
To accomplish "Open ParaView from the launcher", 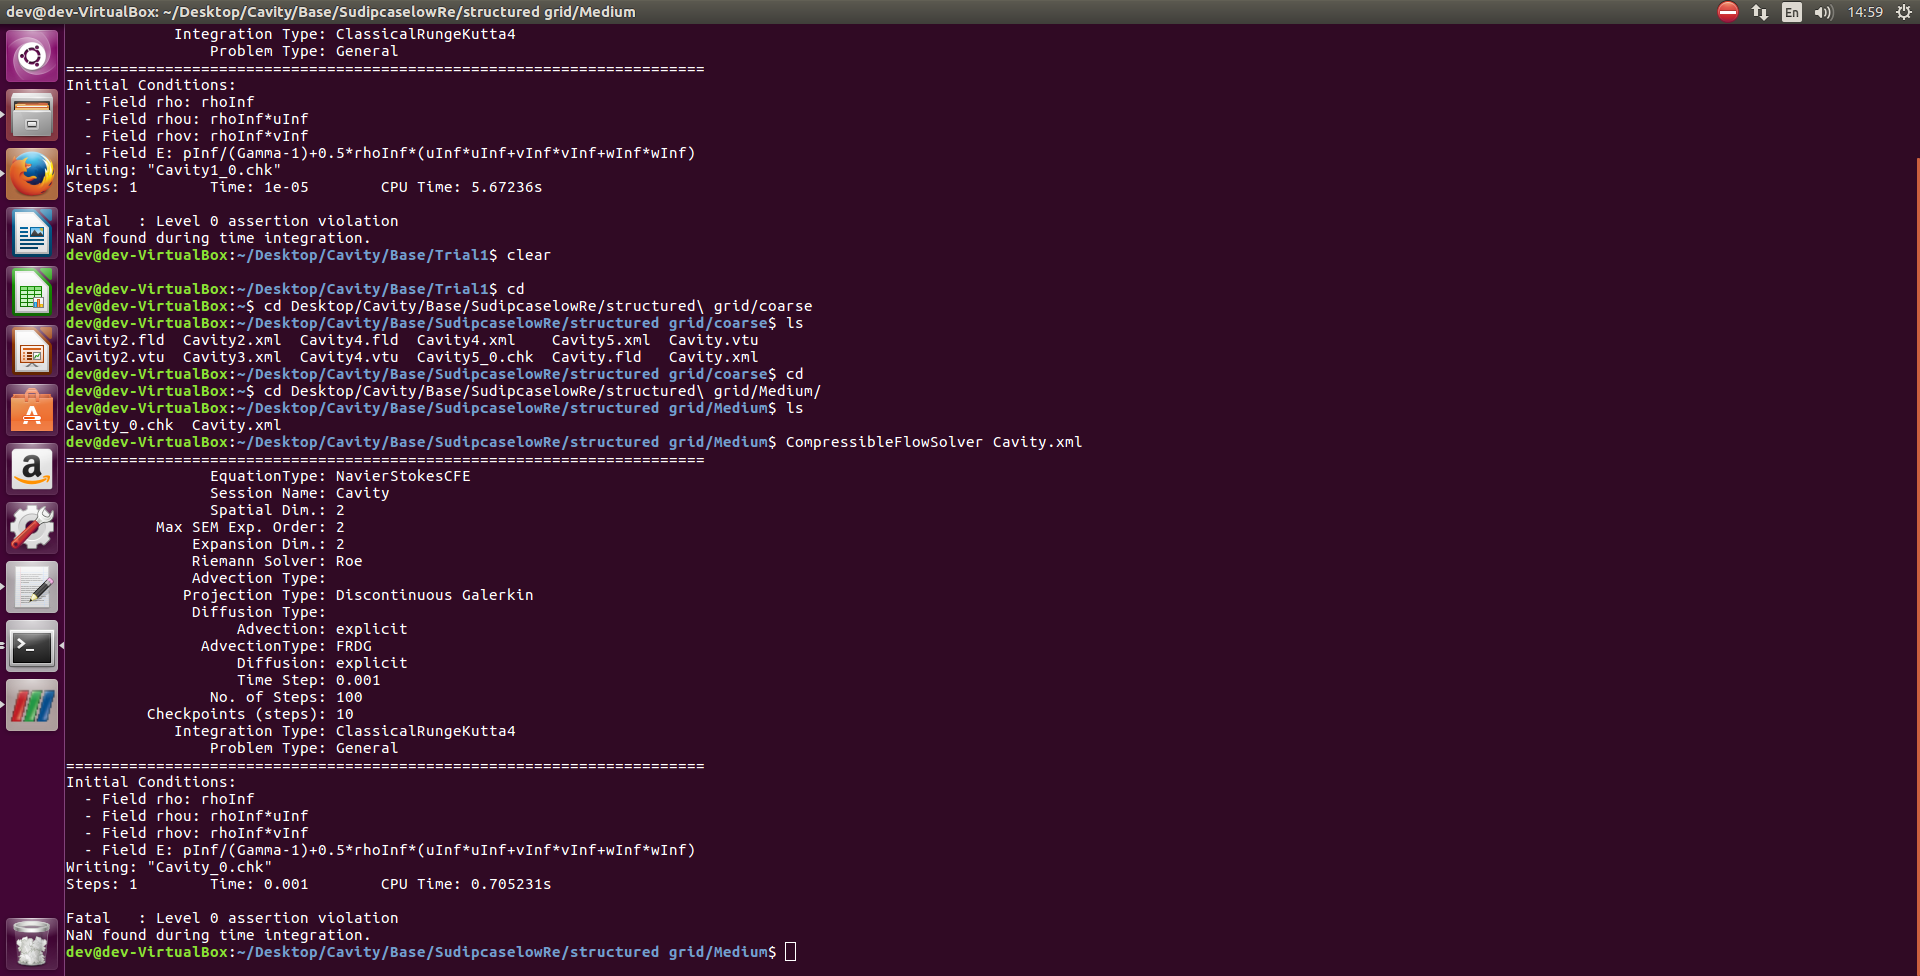I will click(x=32, y=705).
